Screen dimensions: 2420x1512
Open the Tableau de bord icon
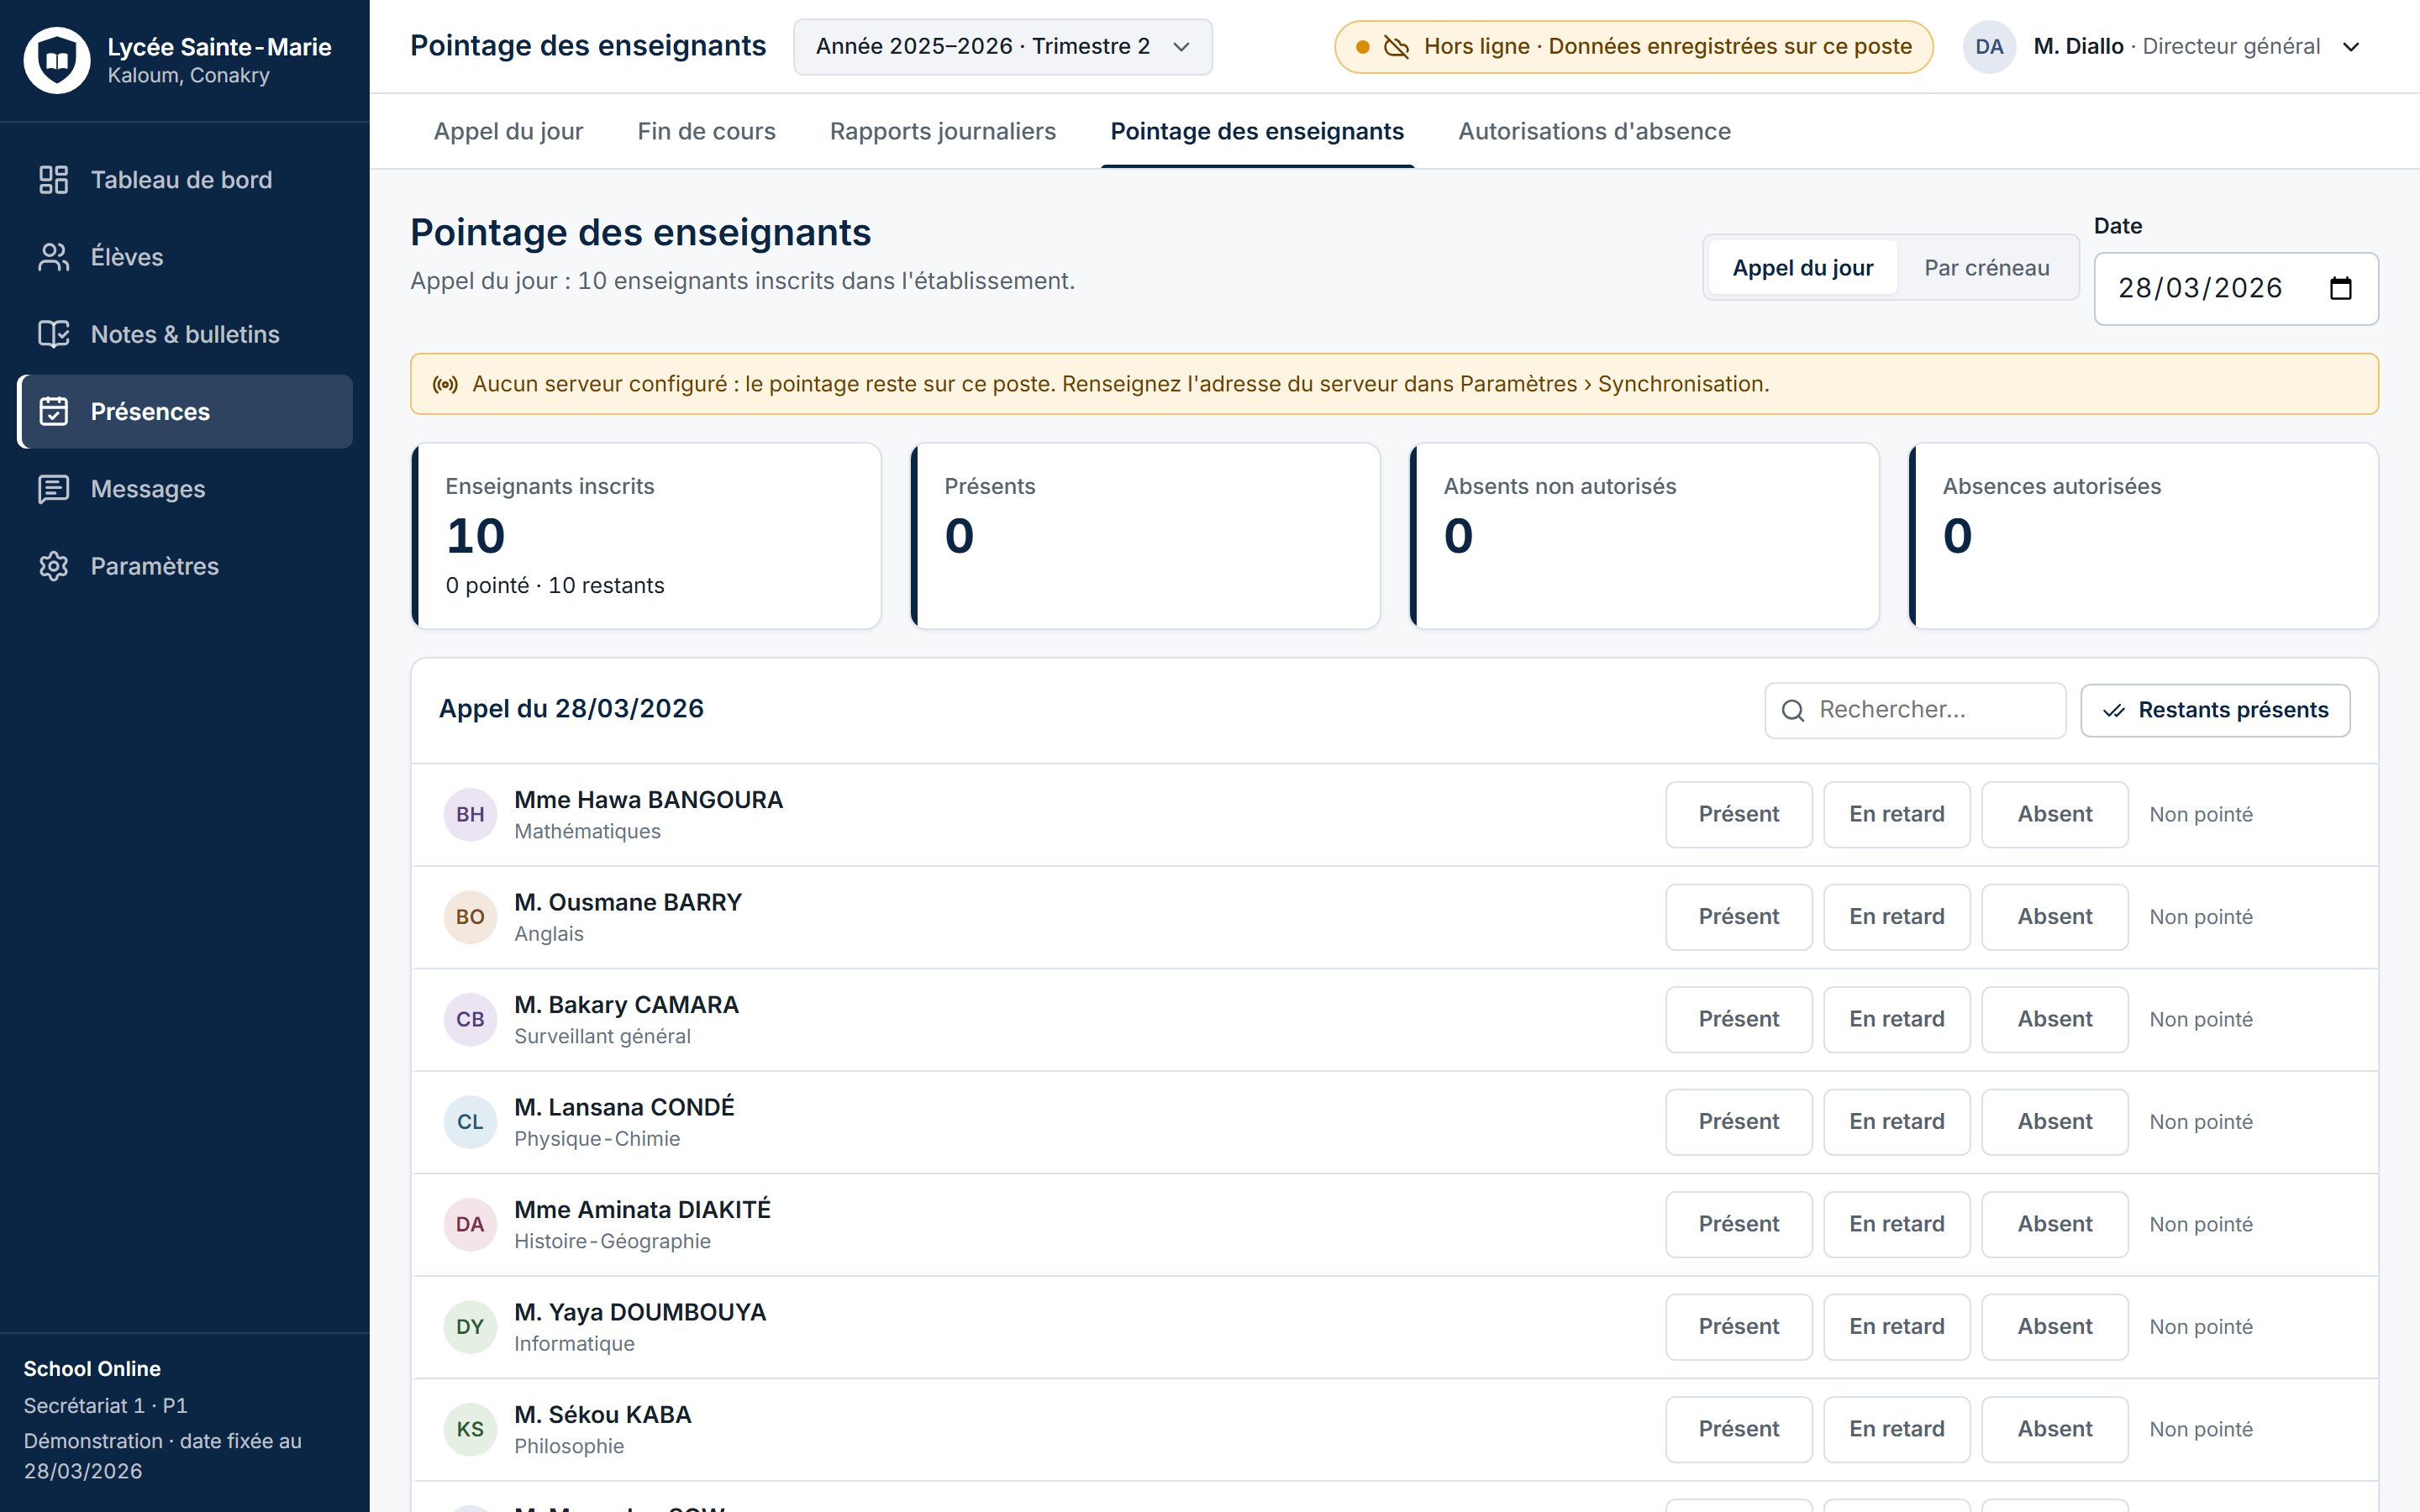pos(53,180)
